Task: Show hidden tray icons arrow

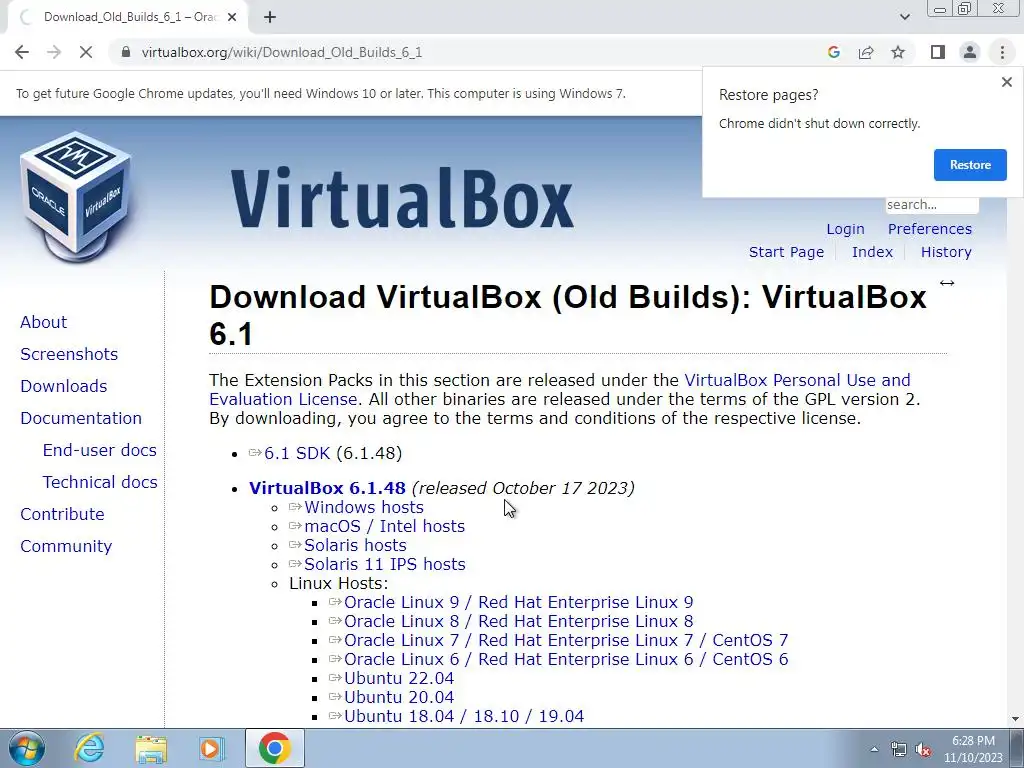Action: click(874, 749)
